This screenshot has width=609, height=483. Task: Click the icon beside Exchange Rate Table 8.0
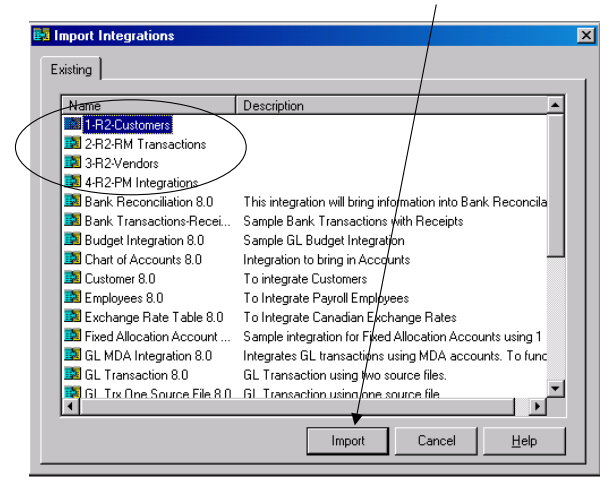pos(73,316)
